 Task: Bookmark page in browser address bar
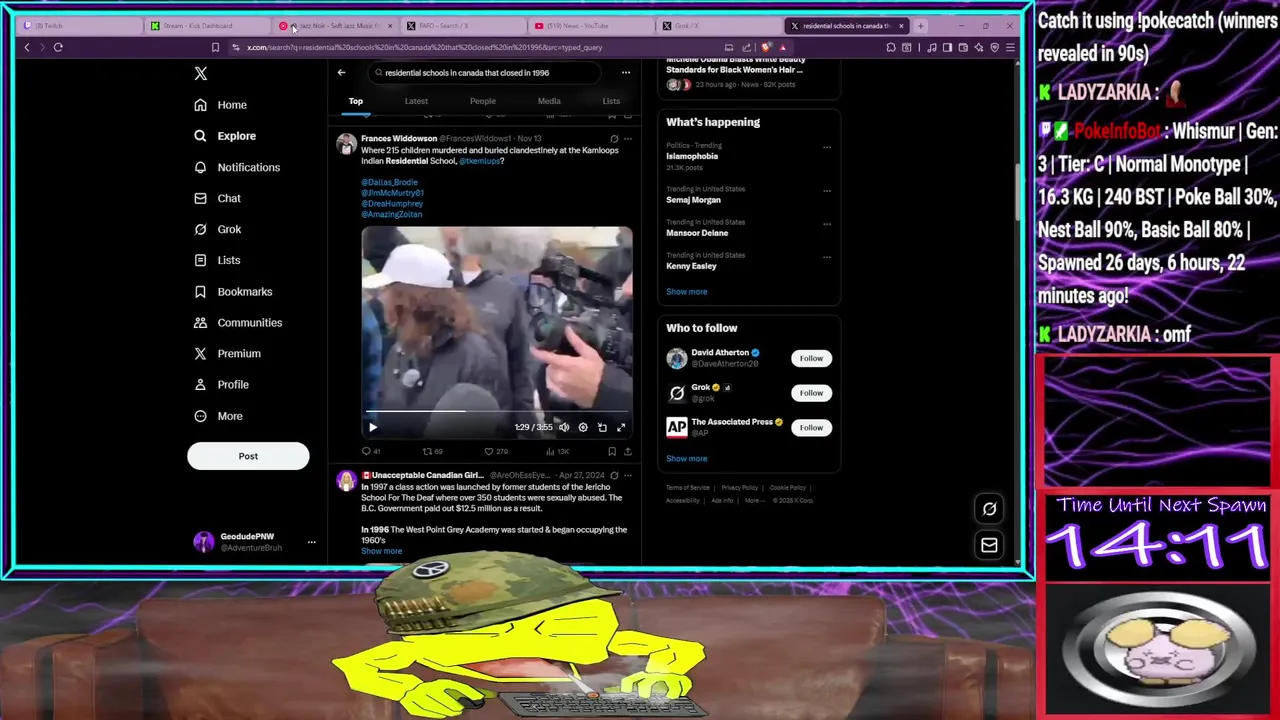[215, 47]
